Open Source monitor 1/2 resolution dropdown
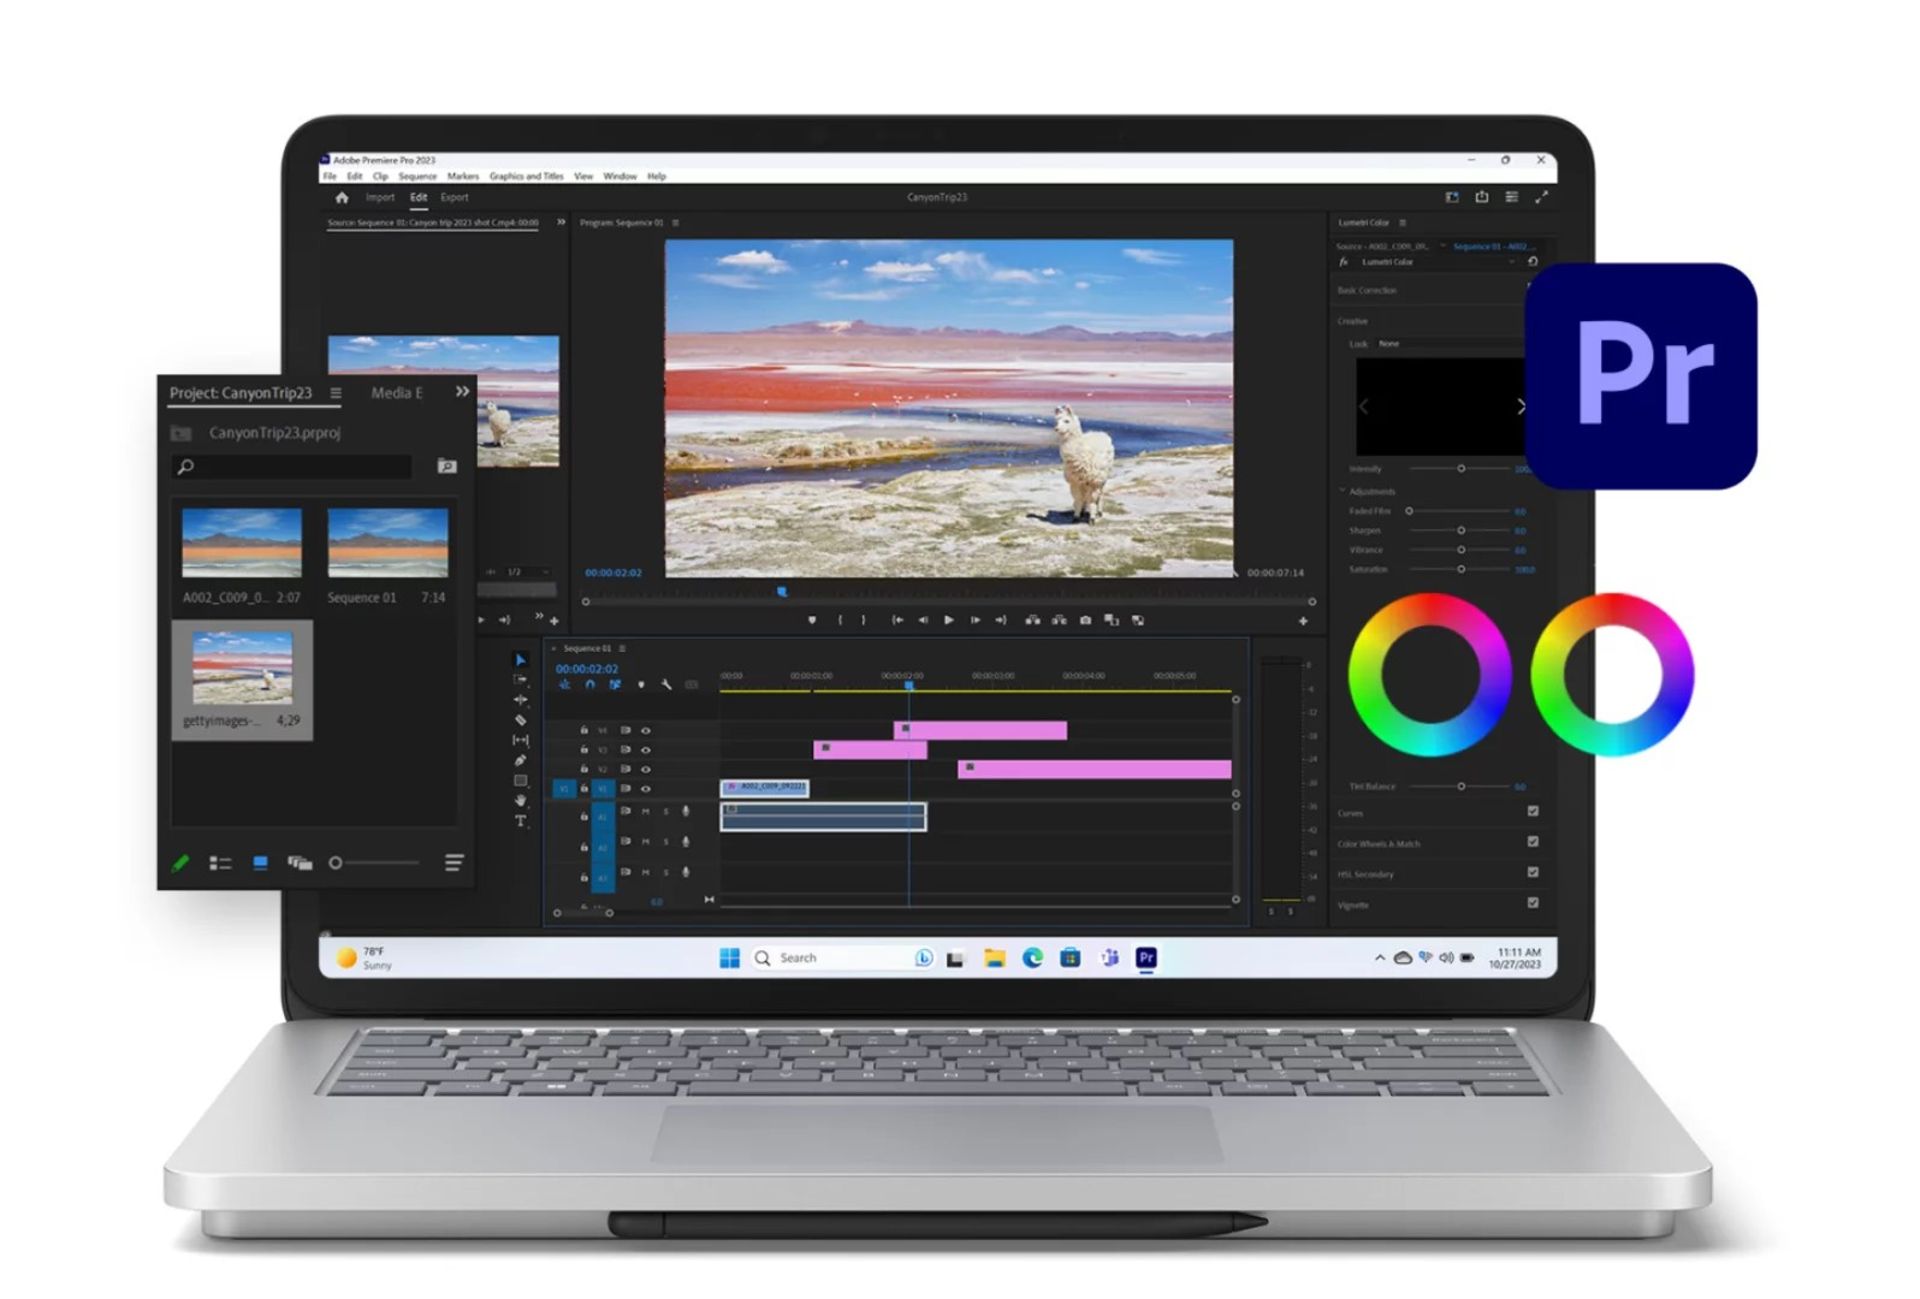 (528, 572)
